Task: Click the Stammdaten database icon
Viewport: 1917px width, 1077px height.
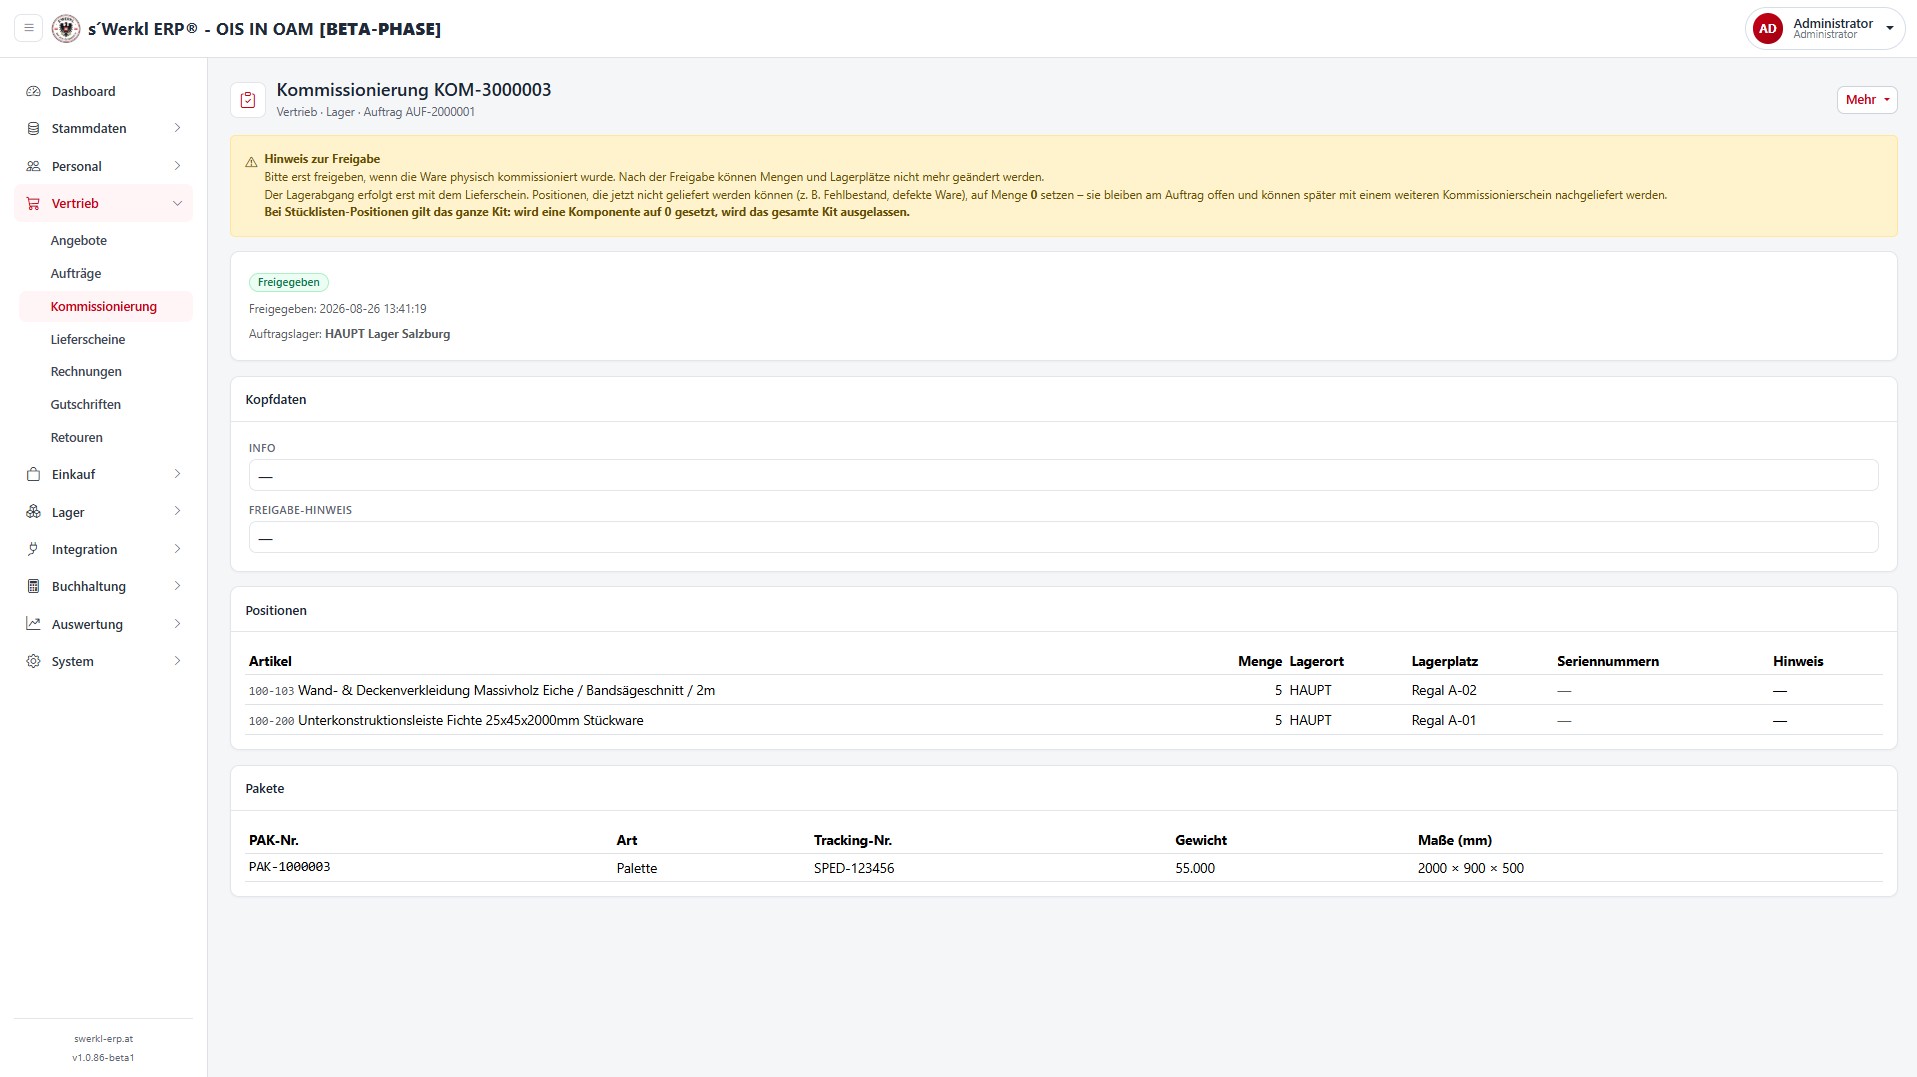Action: click(33, 128)
